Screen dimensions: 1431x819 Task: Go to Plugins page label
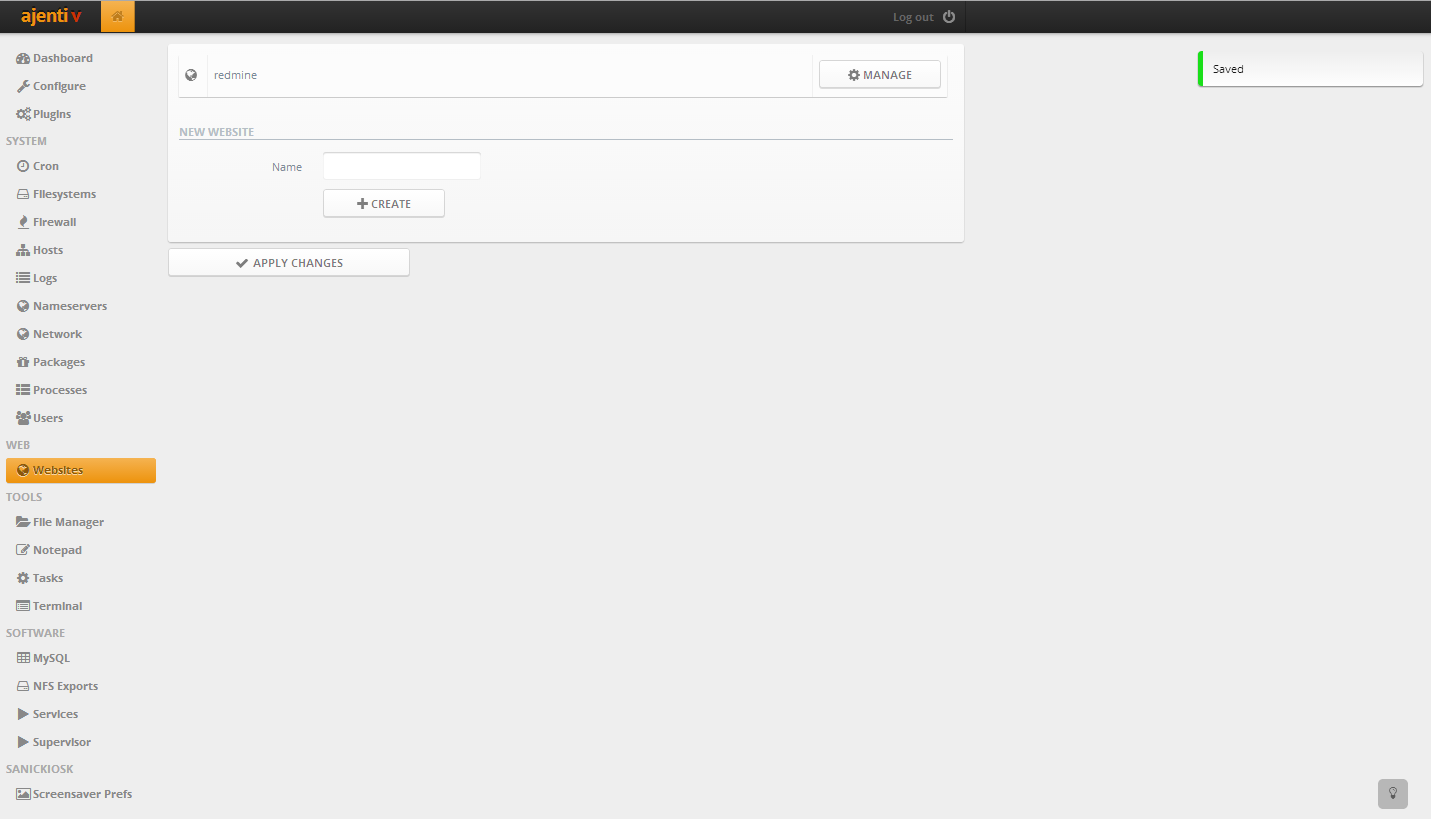(52, 114)
